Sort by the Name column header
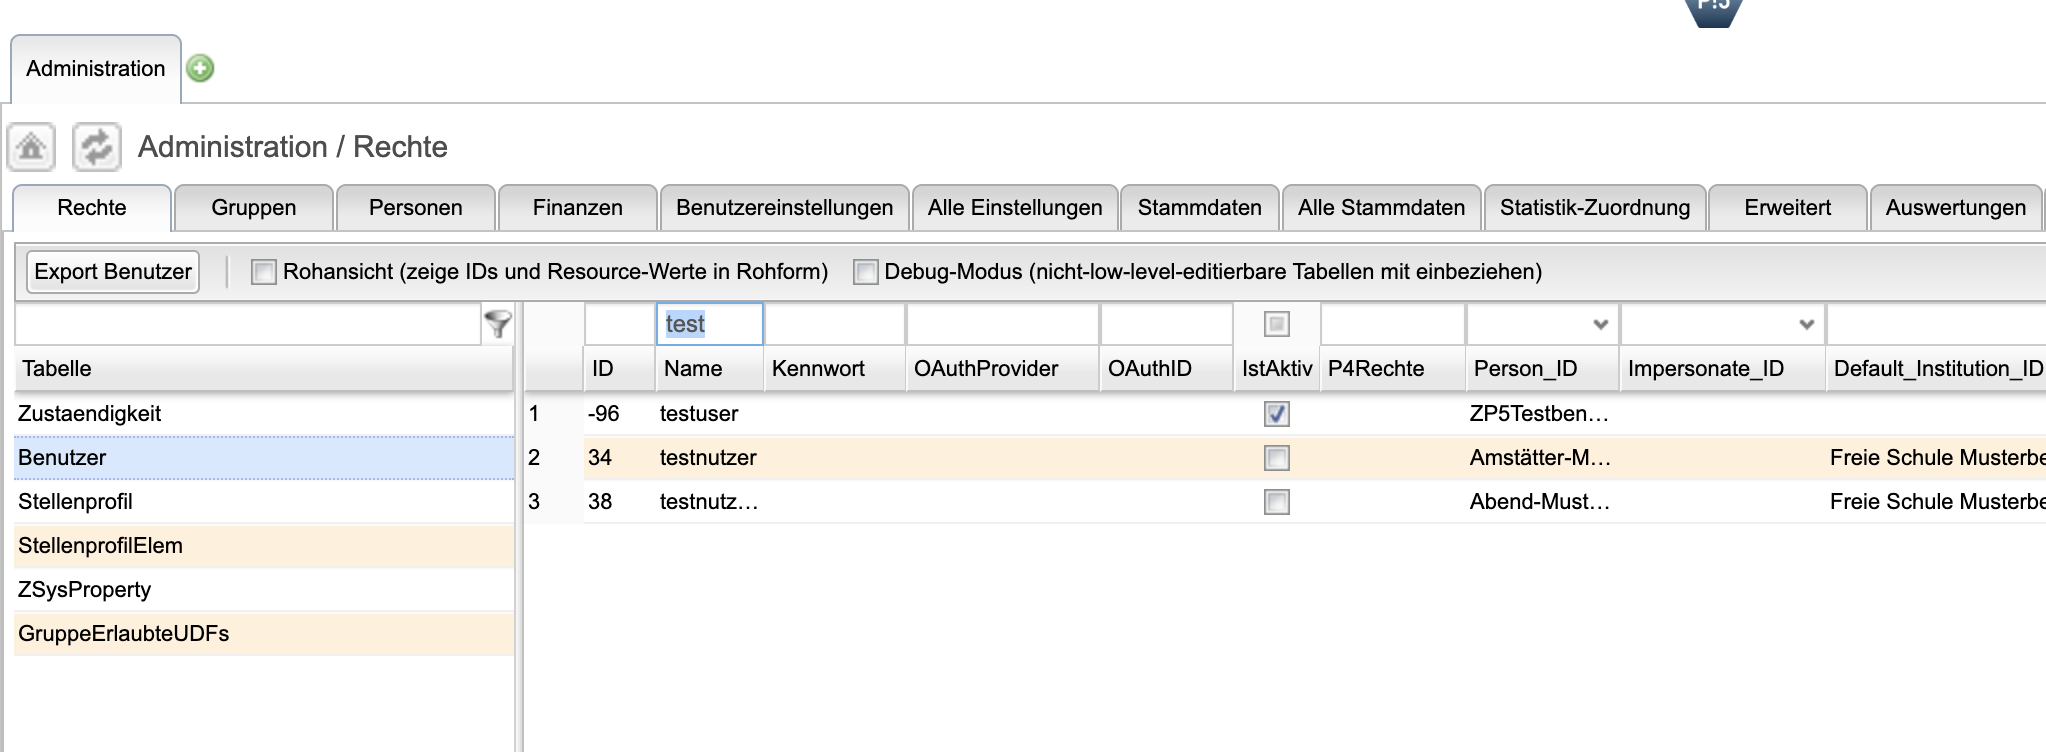 [693, 369]
